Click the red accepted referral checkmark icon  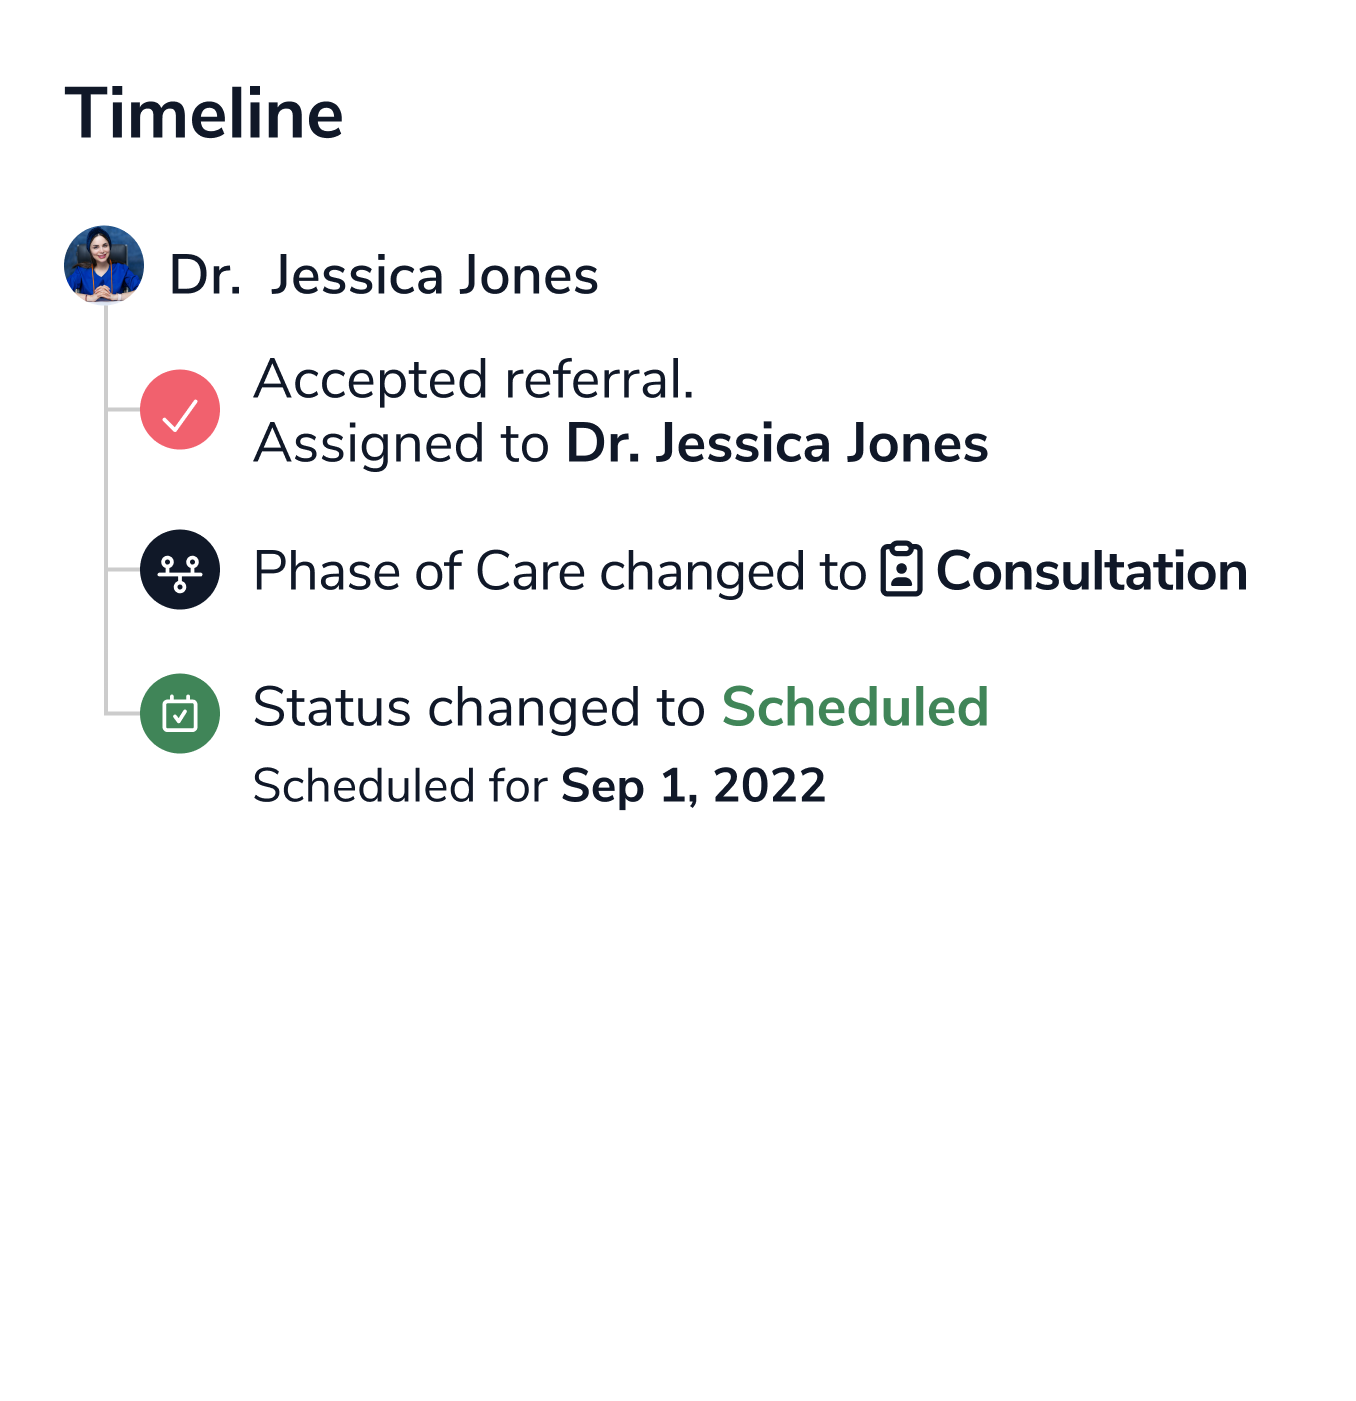pos(180,408)
